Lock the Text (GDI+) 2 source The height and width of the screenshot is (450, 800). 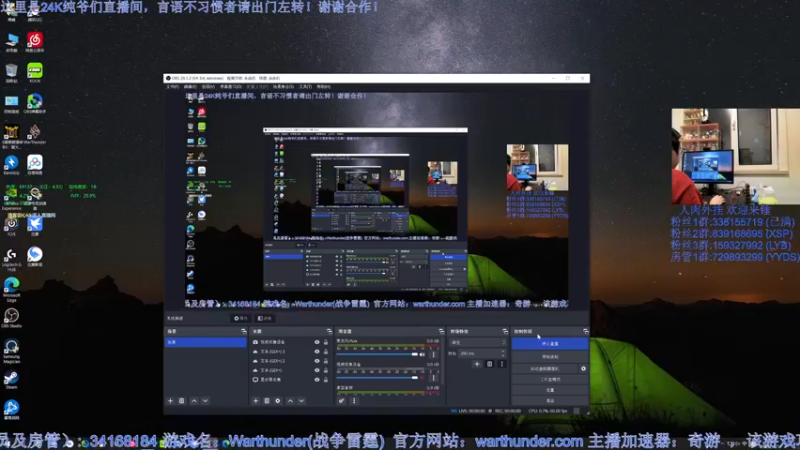pos(326,361)
